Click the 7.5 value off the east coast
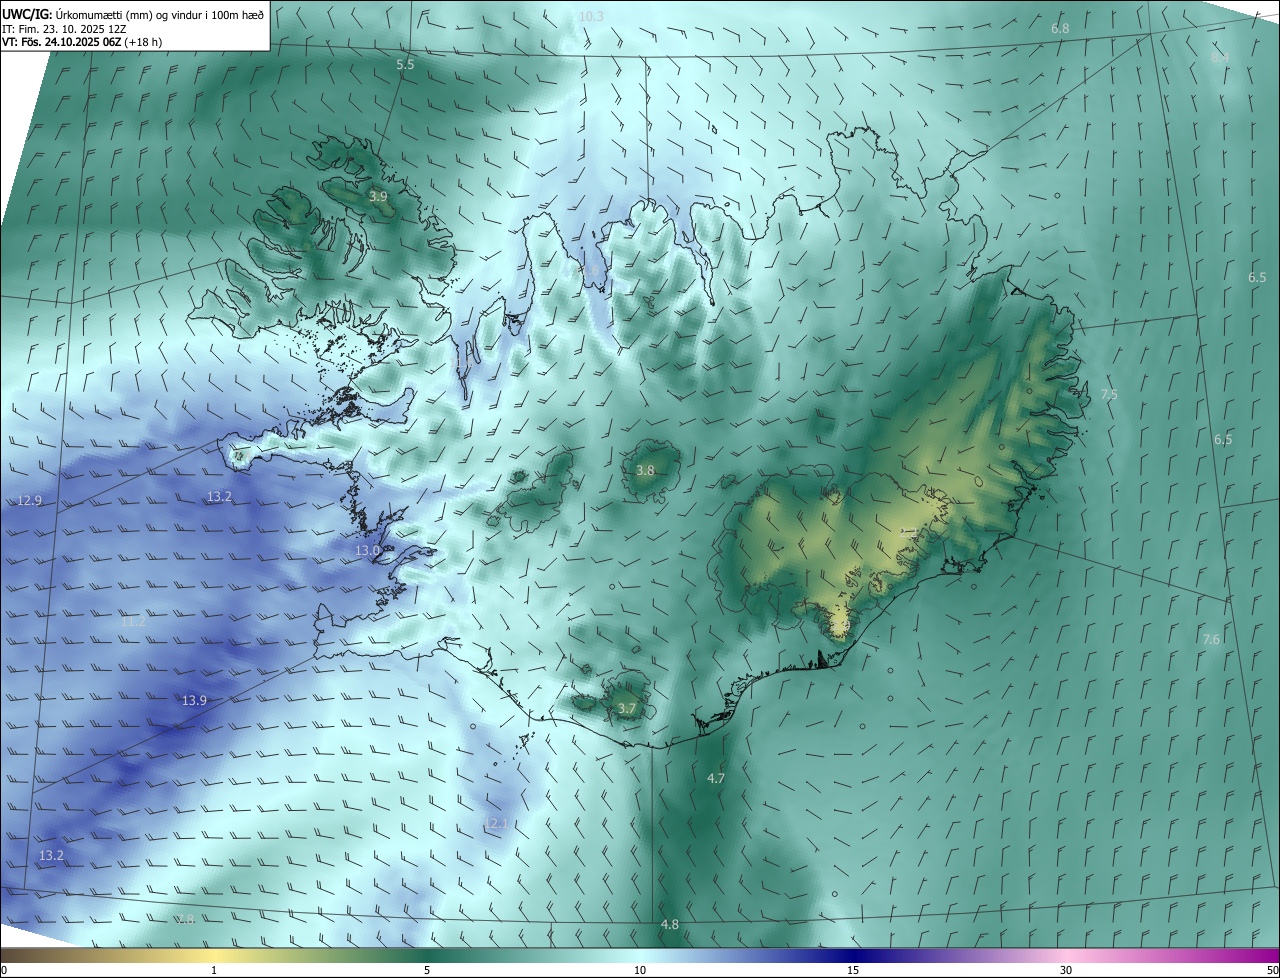Viewport: 1280px width, 978px height. click(x=1109, y=395)
